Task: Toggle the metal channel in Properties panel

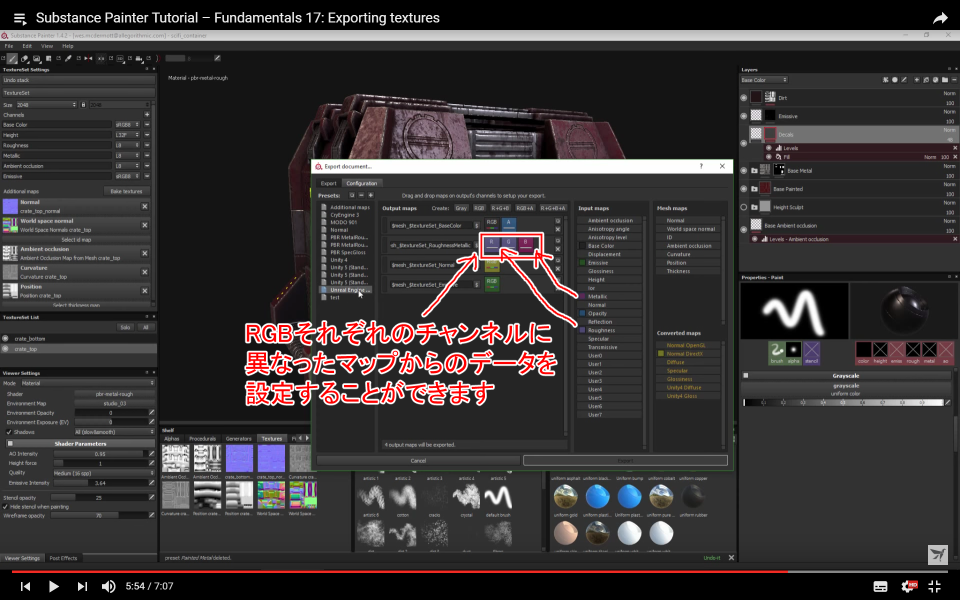Action: (x=929, y=353)
